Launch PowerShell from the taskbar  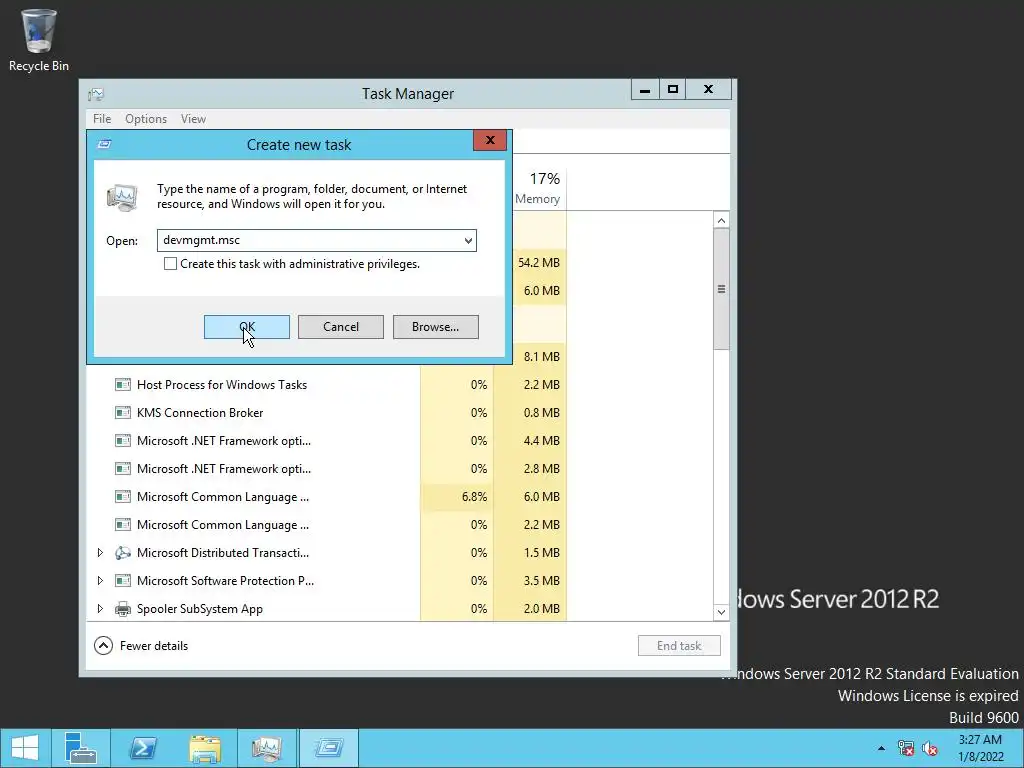[142, 748]
